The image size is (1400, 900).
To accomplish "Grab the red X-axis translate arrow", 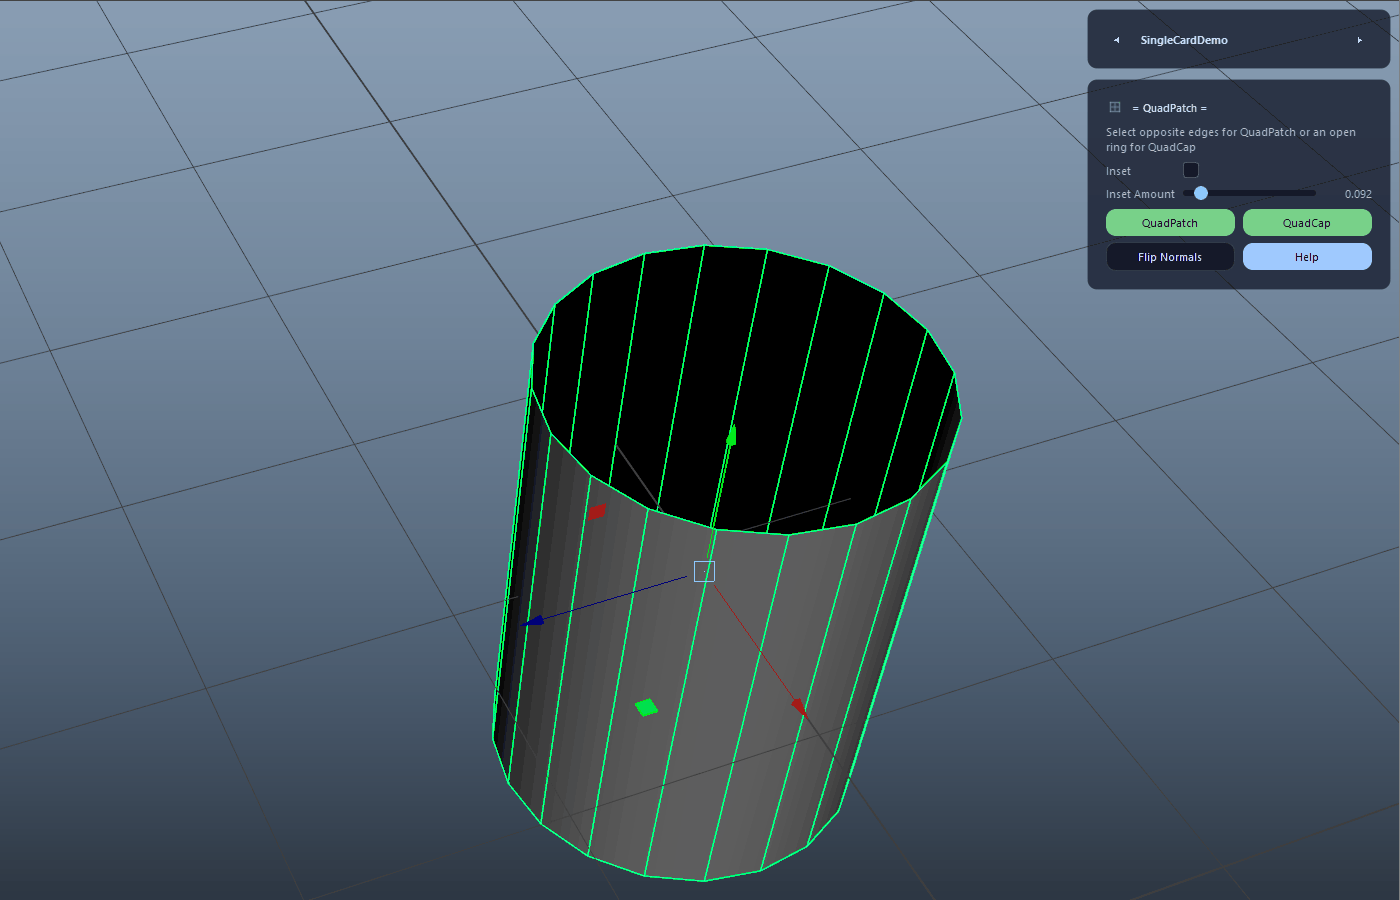I will [x=799, y=707].
